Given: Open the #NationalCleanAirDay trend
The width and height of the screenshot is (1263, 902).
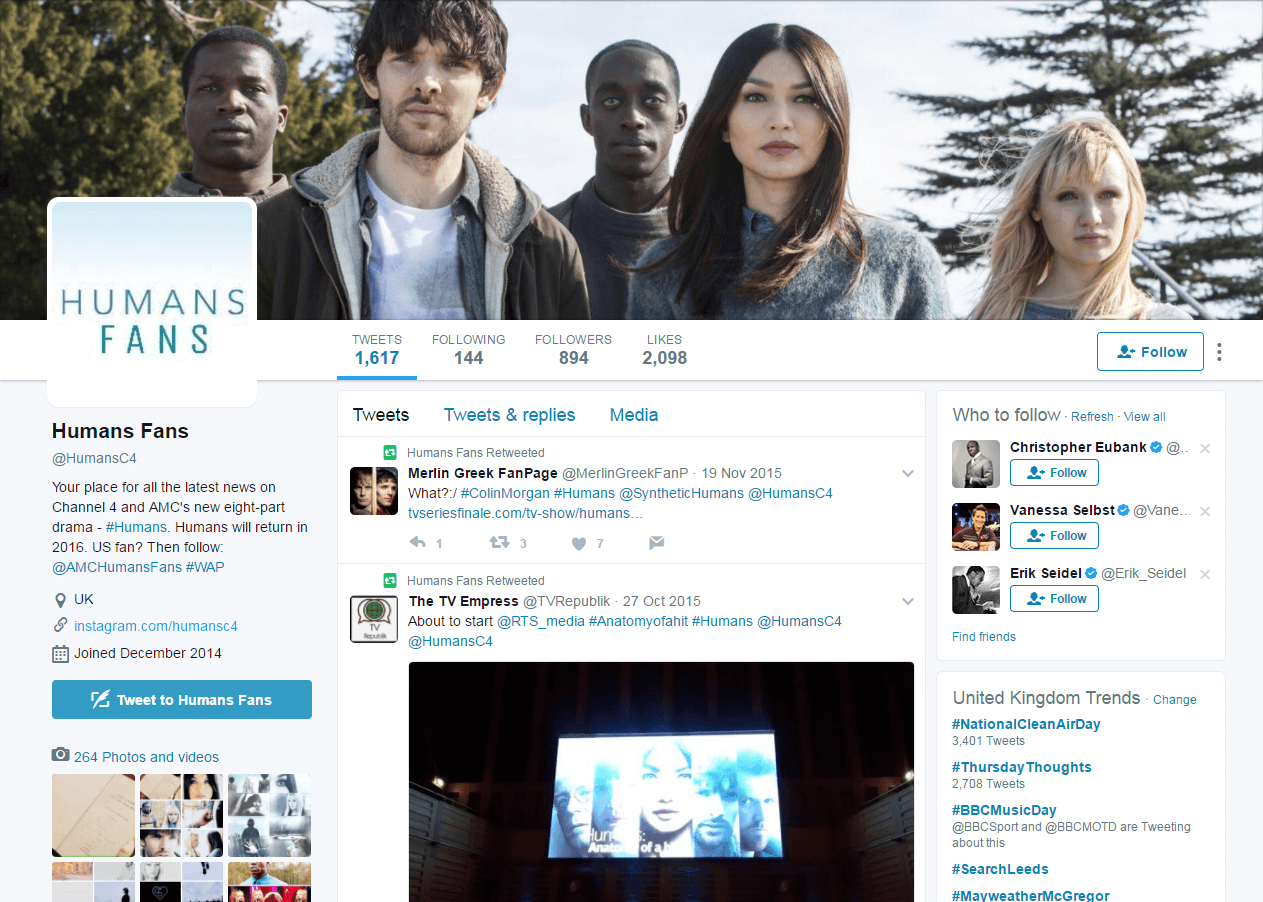Looking at the screenshot, I should [1026, 724].
